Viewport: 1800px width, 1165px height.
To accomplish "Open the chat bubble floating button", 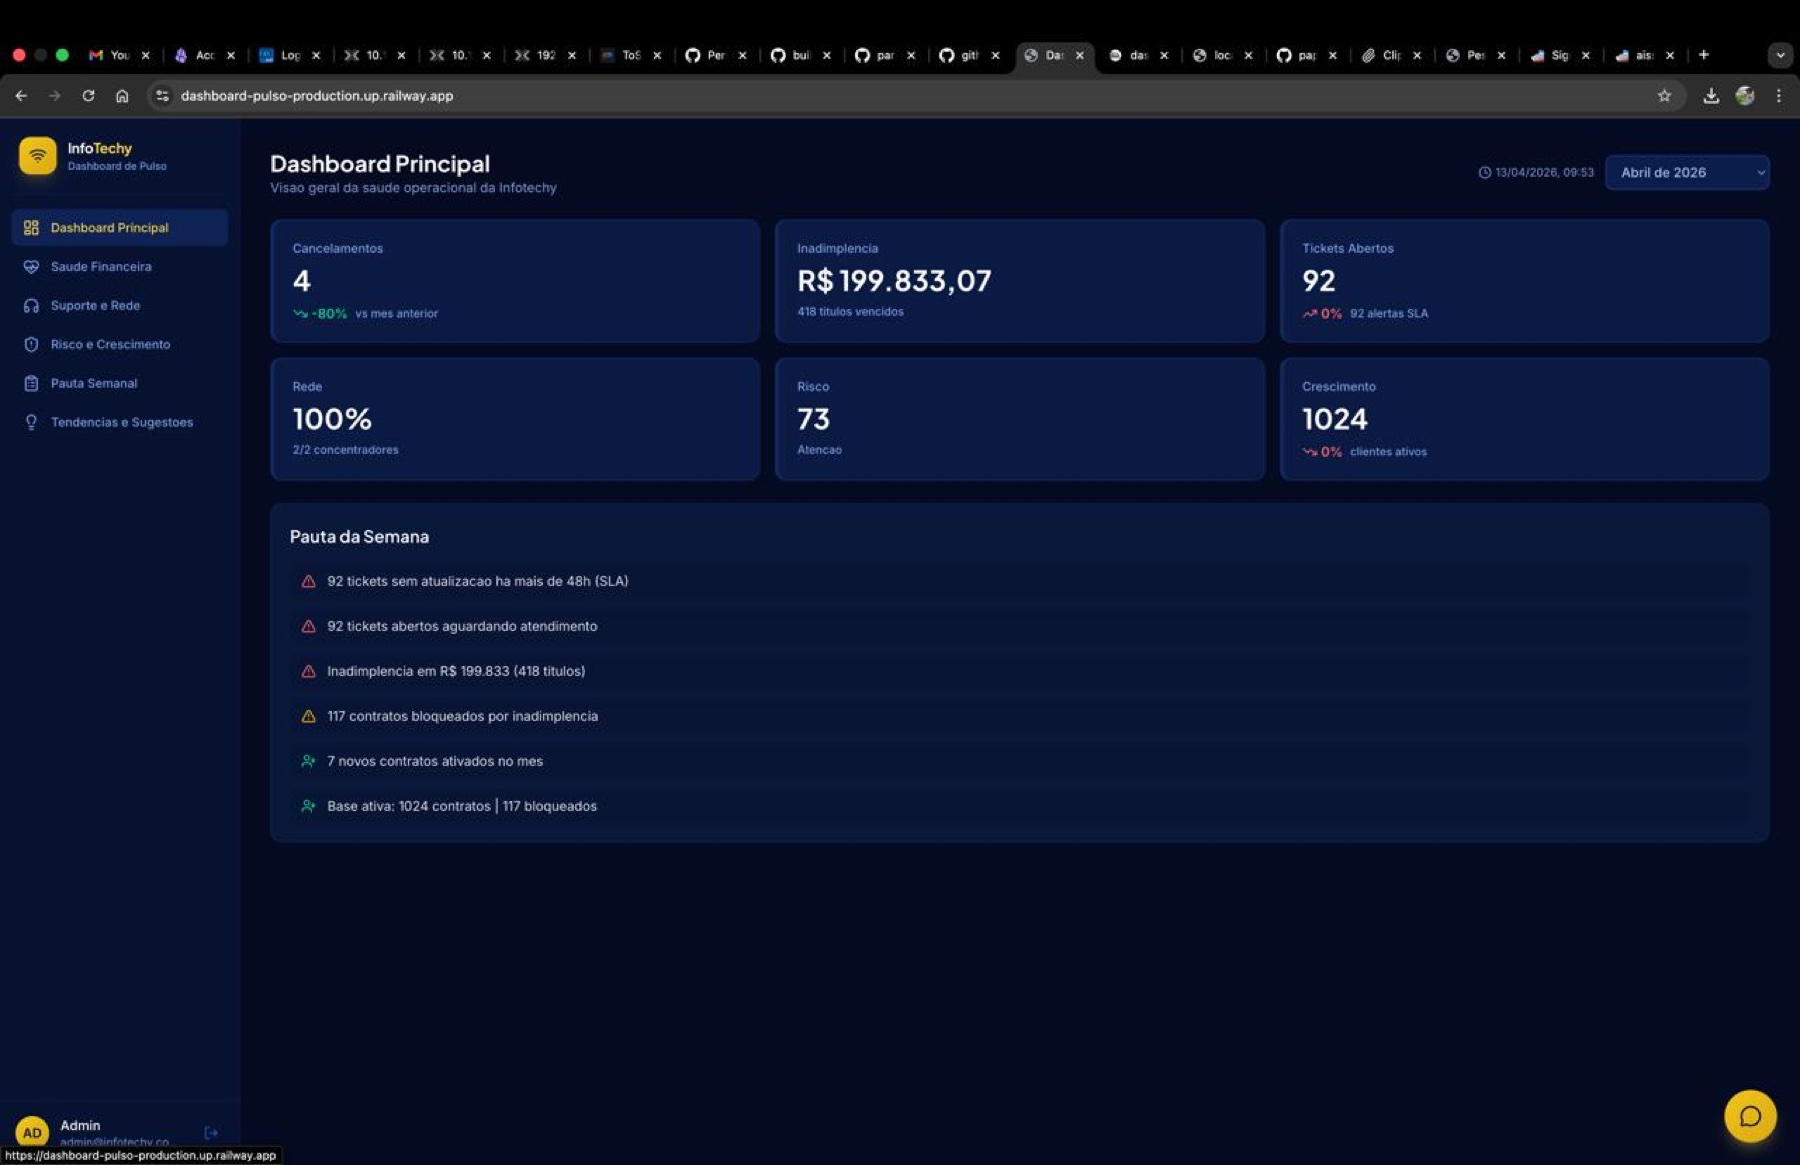I will [1750, 1116].
